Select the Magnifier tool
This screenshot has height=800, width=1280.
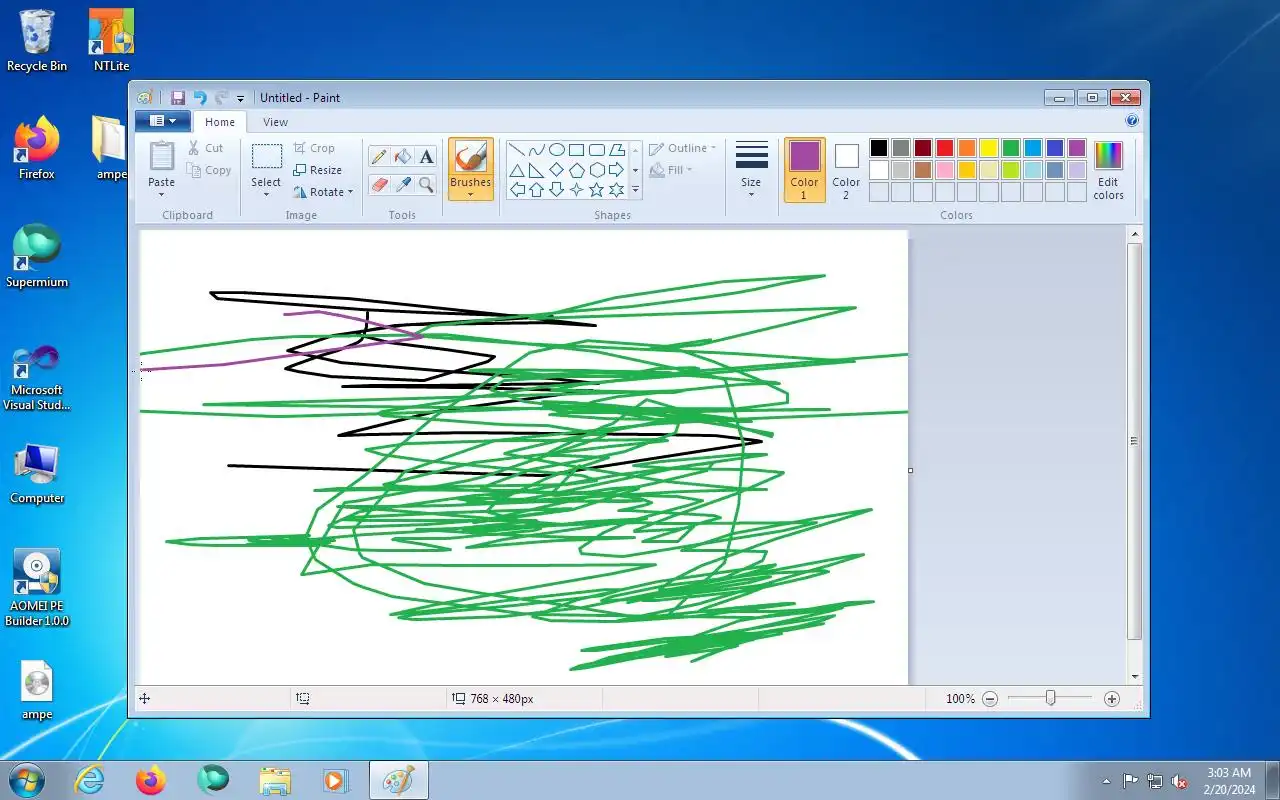coord(427,184)
